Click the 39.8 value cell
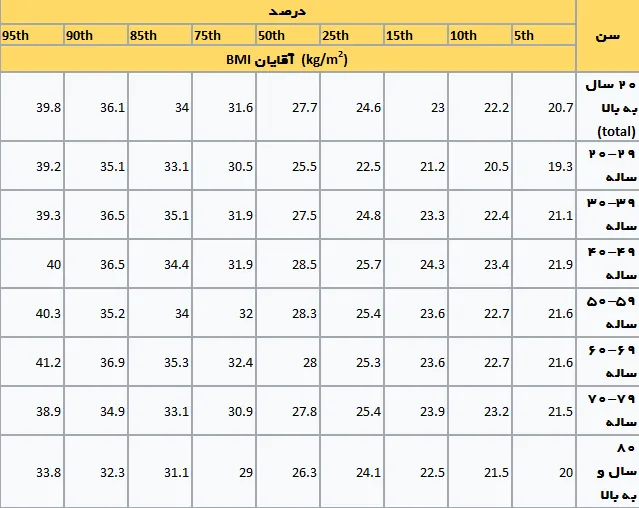 32,108
